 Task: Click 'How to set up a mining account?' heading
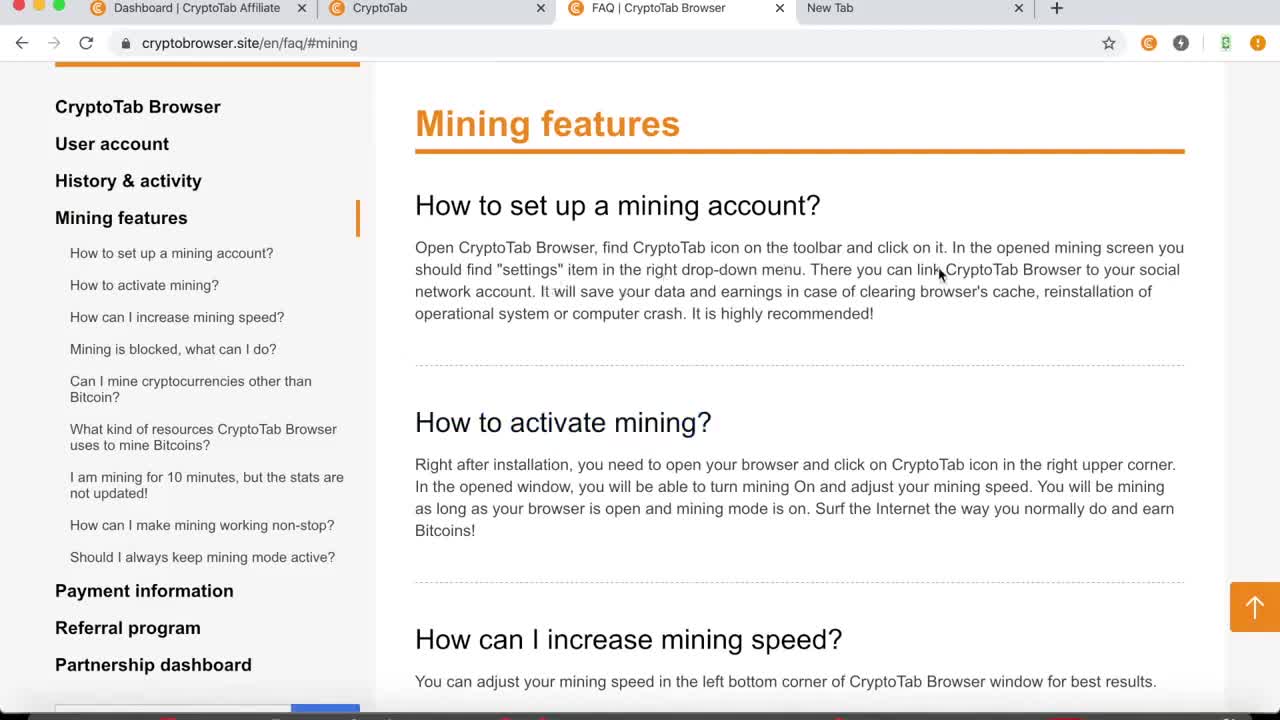(x=617, y=206)
